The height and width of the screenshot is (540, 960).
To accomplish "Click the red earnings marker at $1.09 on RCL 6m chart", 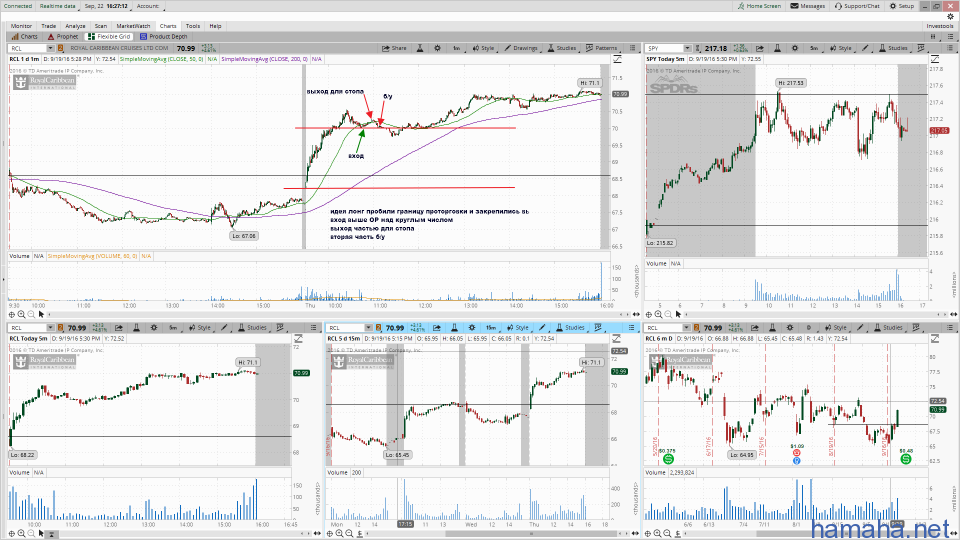I will [x=797, y=453].
